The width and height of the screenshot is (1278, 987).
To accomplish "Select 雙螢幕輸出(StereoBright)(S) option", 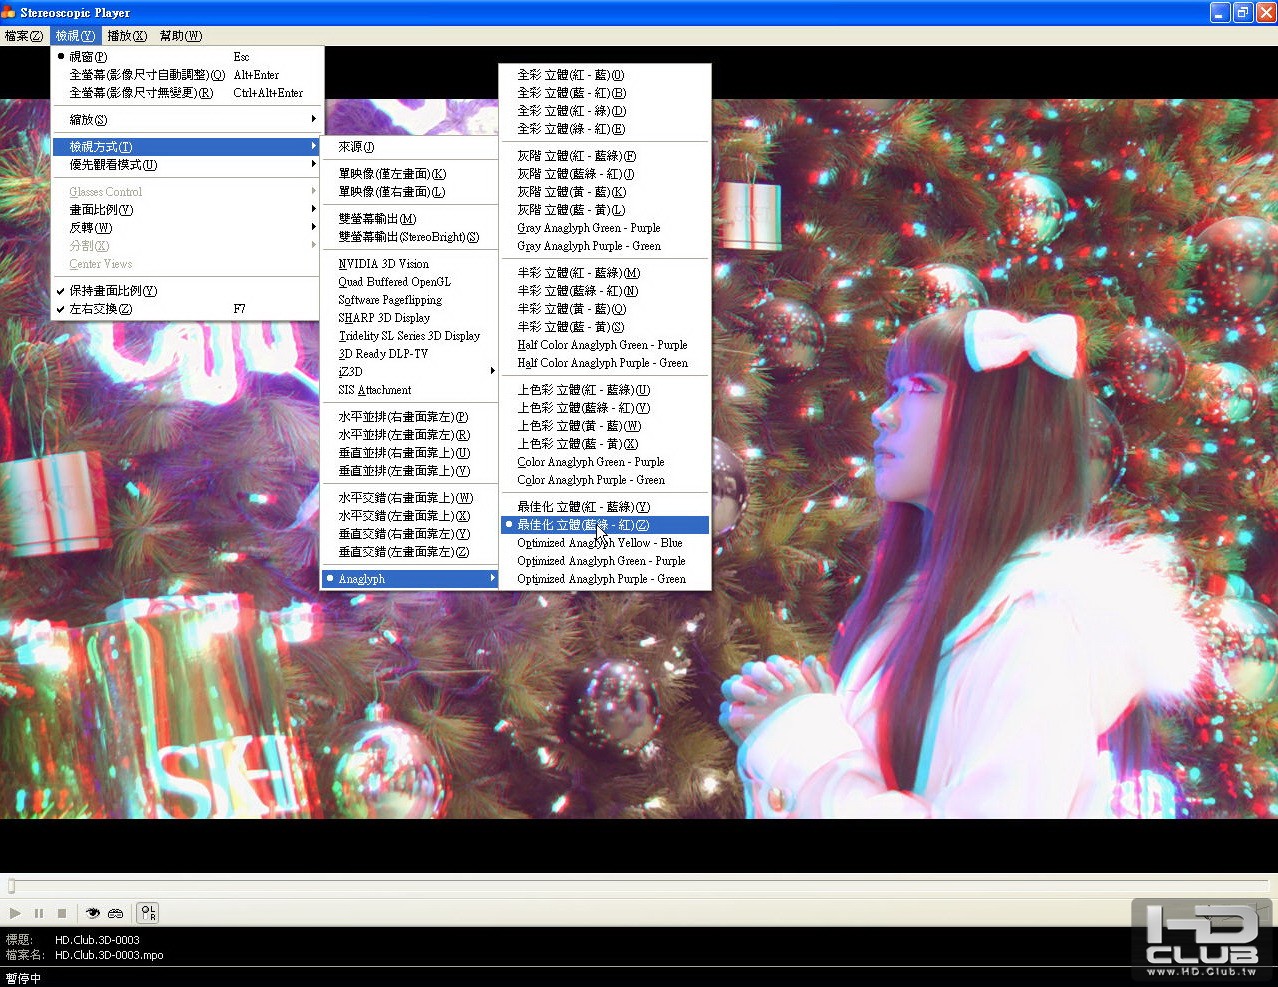I will [410, 237].
